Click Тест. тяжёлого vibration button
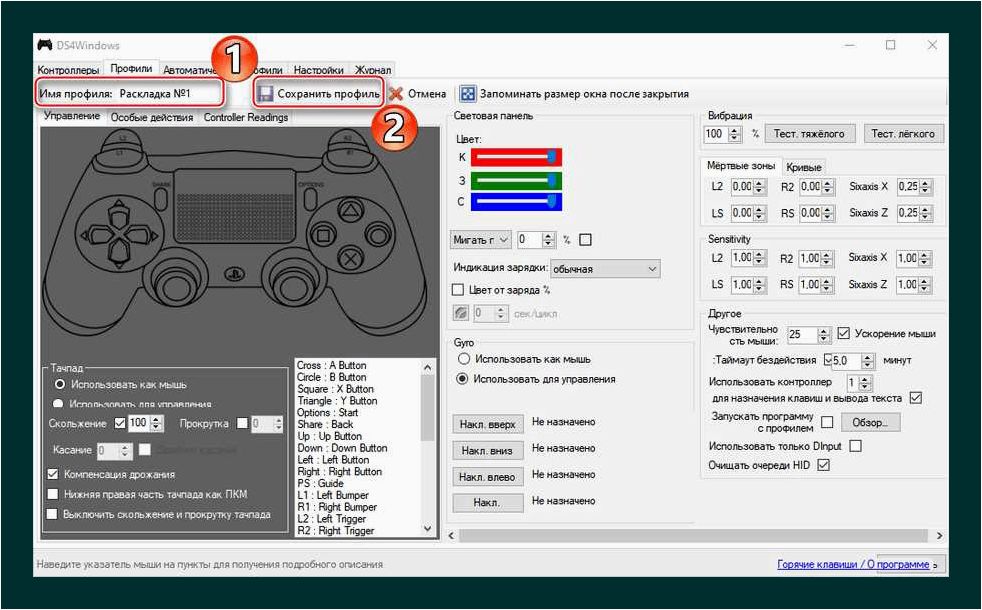The height and width of the screenshot is (610, 982). 809,133
